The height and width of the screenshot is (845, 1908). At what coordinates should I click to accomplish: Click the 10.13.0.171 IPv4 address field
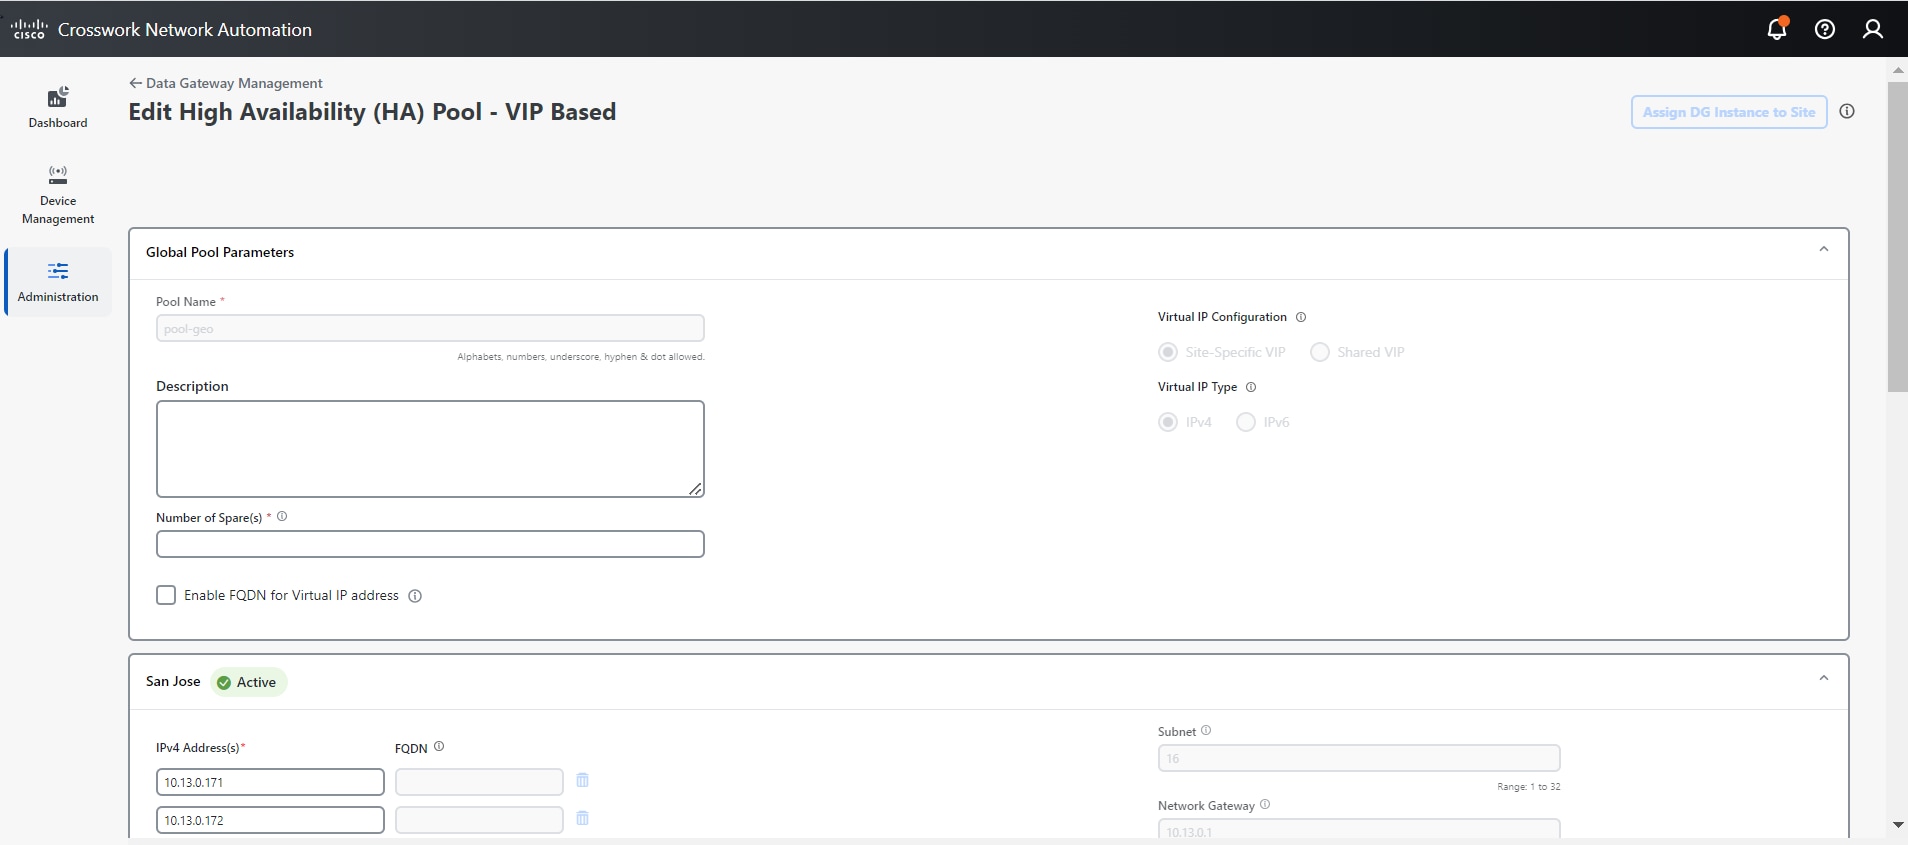click(270, 782)
